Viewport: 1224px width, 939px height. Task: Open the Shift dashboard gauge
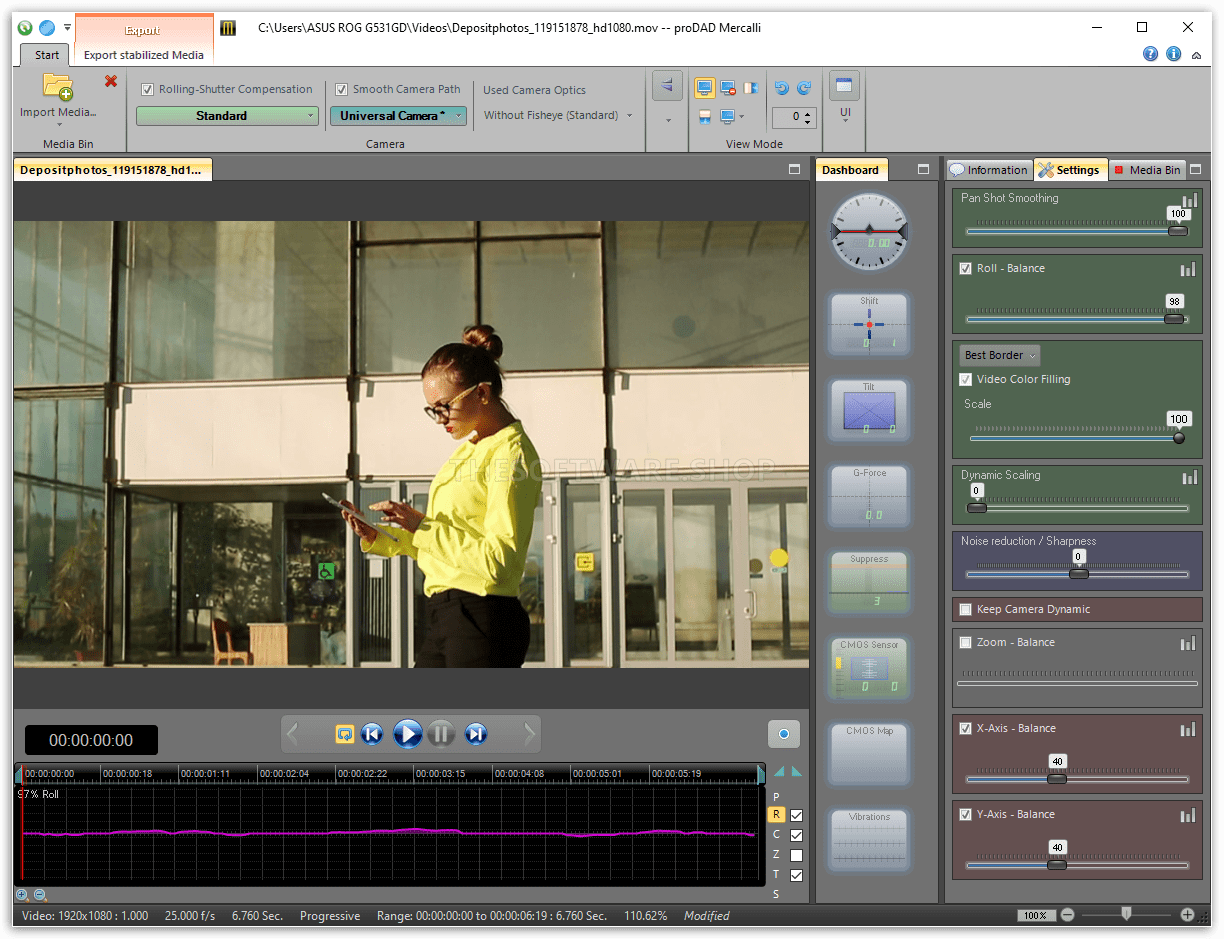[868, 324]
